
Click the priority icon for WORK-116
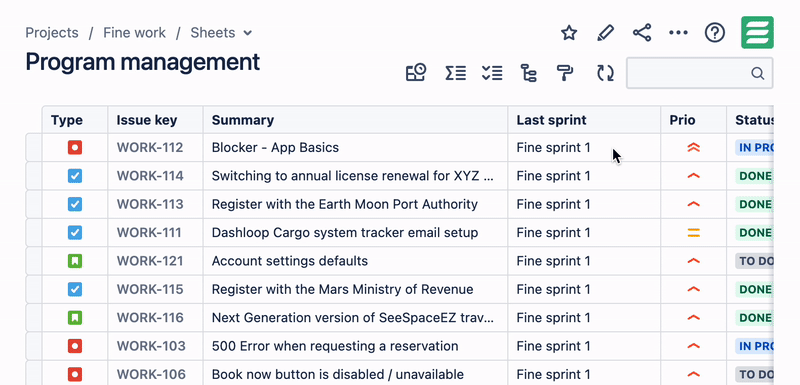point(693,318)
